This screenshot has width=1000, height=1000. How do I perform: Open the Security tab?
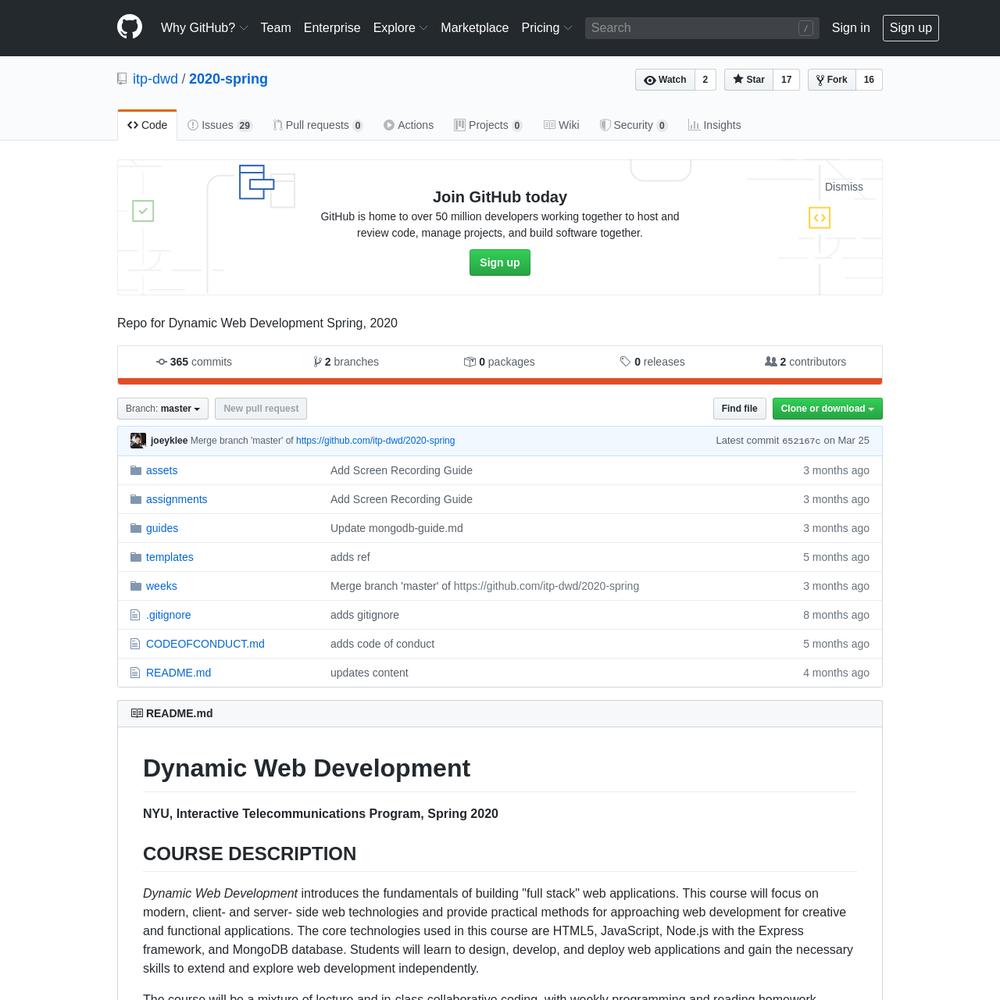point(633,125)
